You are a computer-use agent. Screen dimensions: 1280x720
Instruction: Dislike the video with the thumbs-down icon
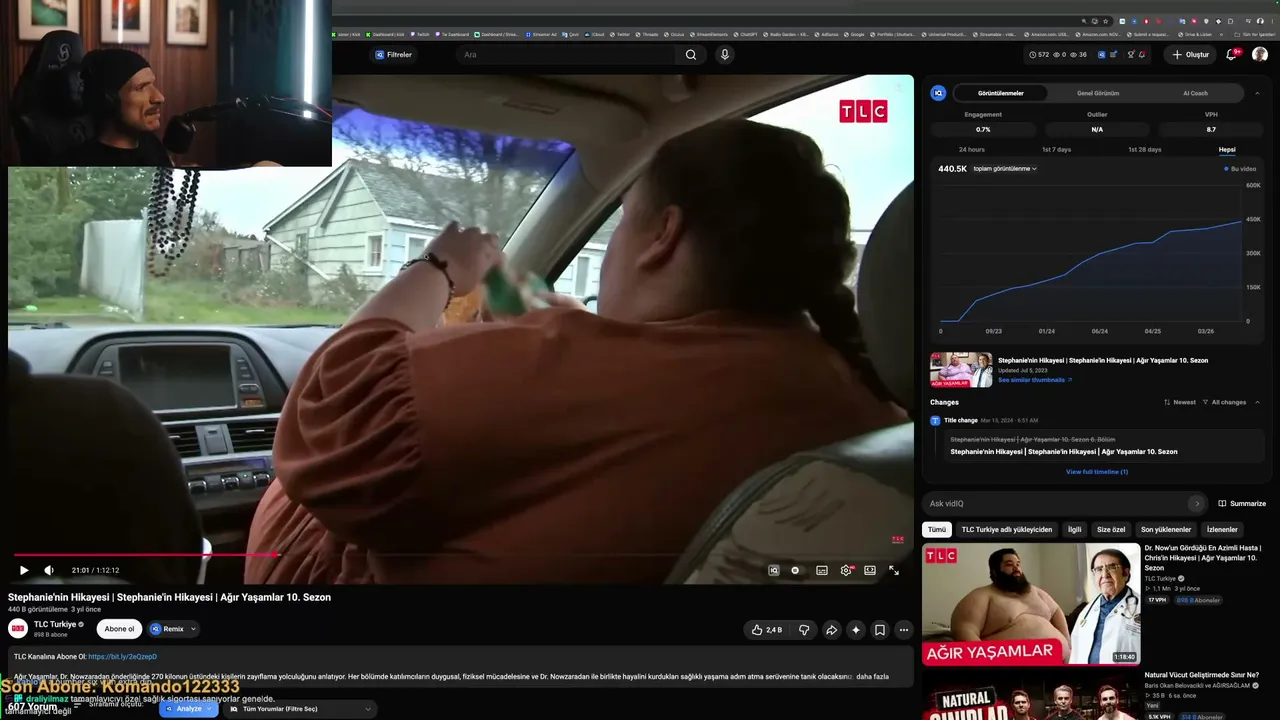(804, 630)
